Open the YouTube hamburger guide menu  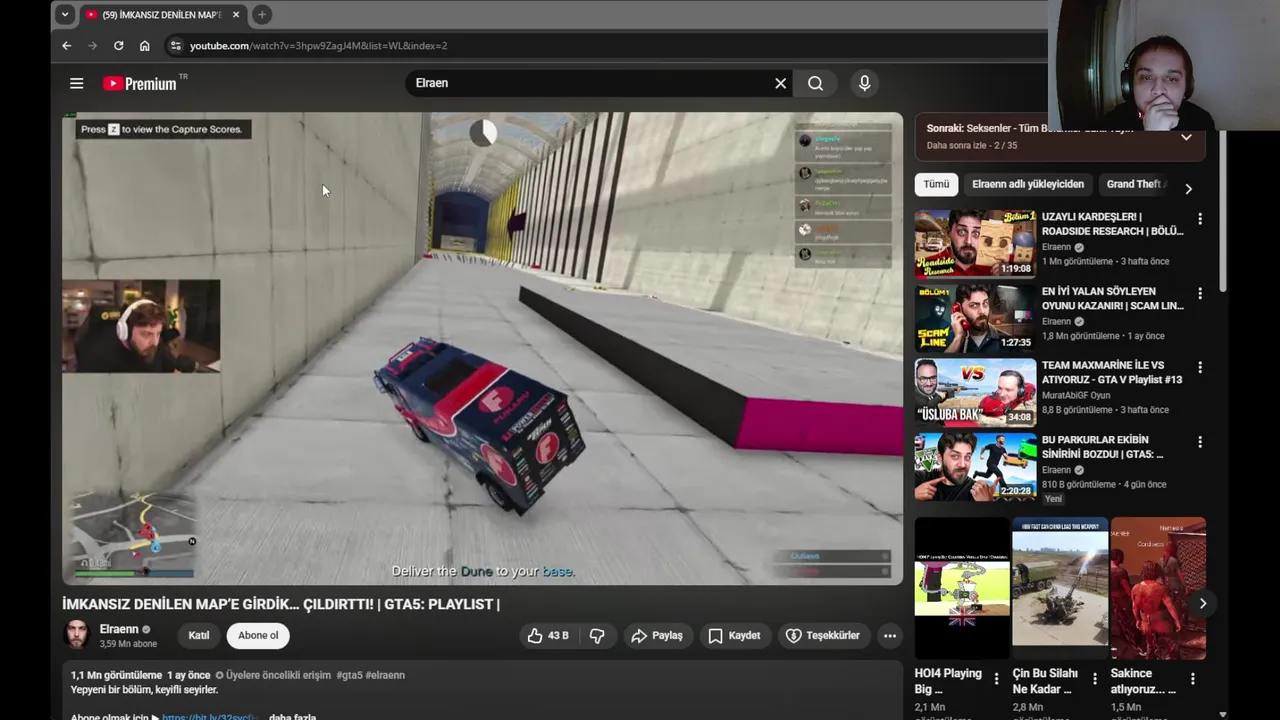(x=76, y=84)
